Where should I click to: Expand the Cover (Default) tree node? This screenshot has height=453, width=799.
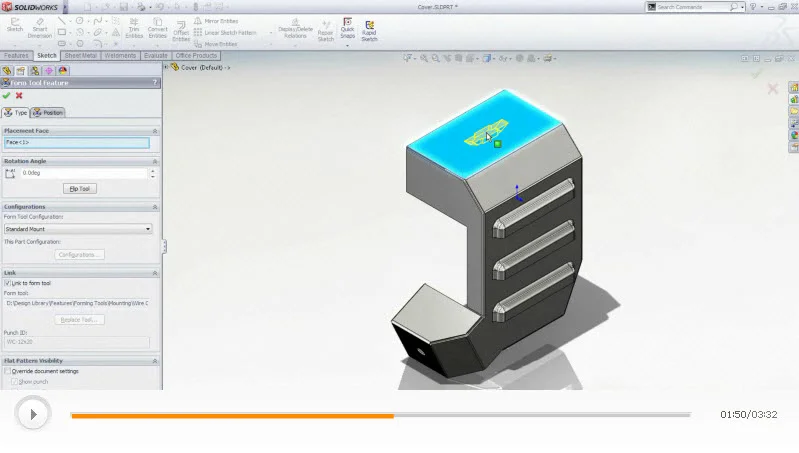coord(166,67)
